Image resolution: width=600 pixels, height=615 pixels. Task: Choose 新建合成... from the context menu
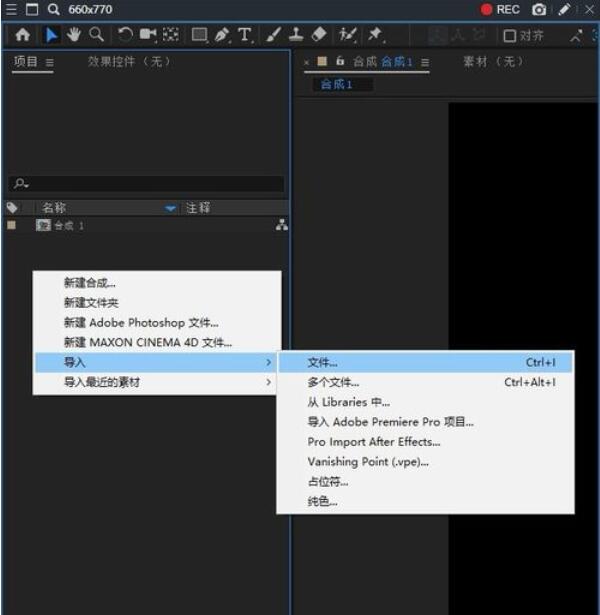click(x=157, y=283)
